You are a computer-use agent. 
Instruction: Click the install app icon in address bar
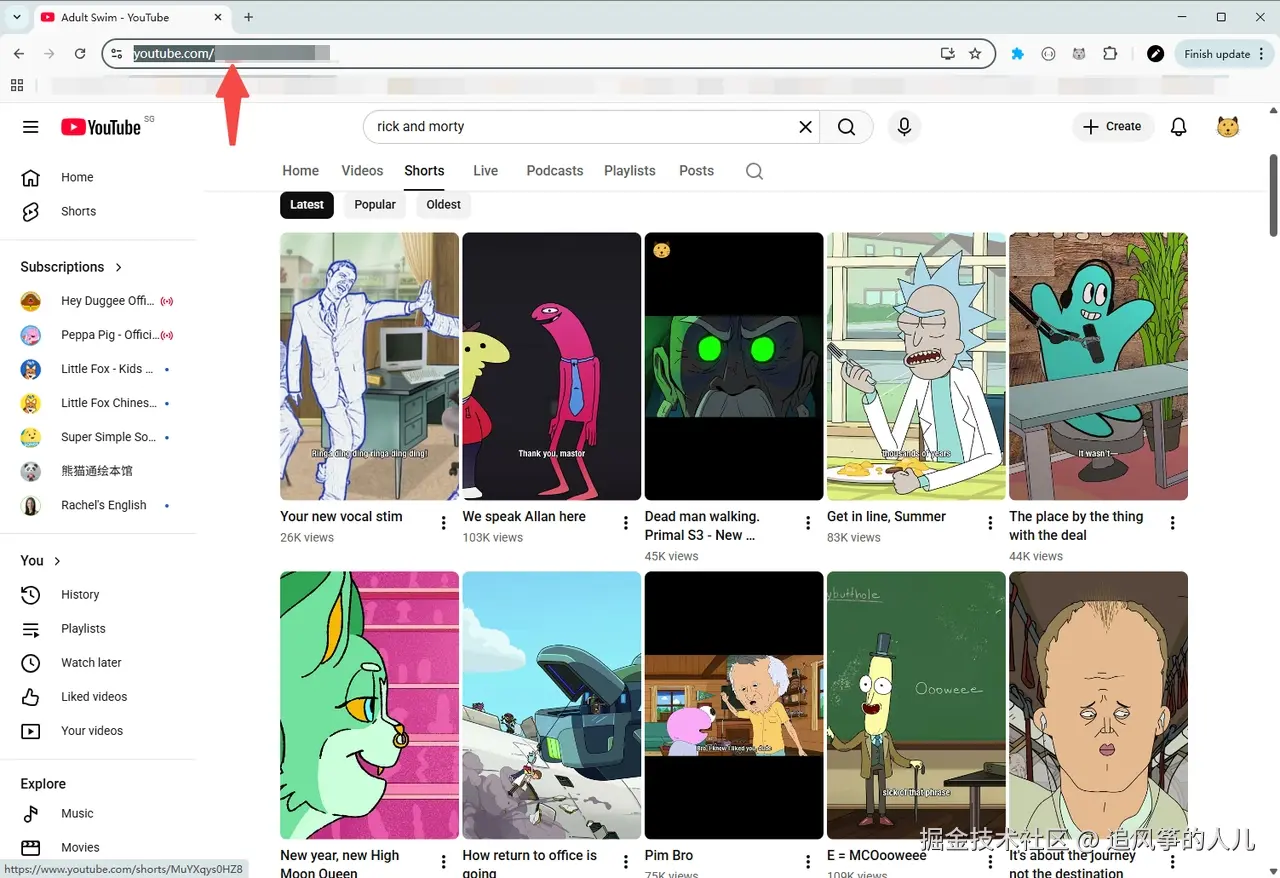click(x=947, y=54)
